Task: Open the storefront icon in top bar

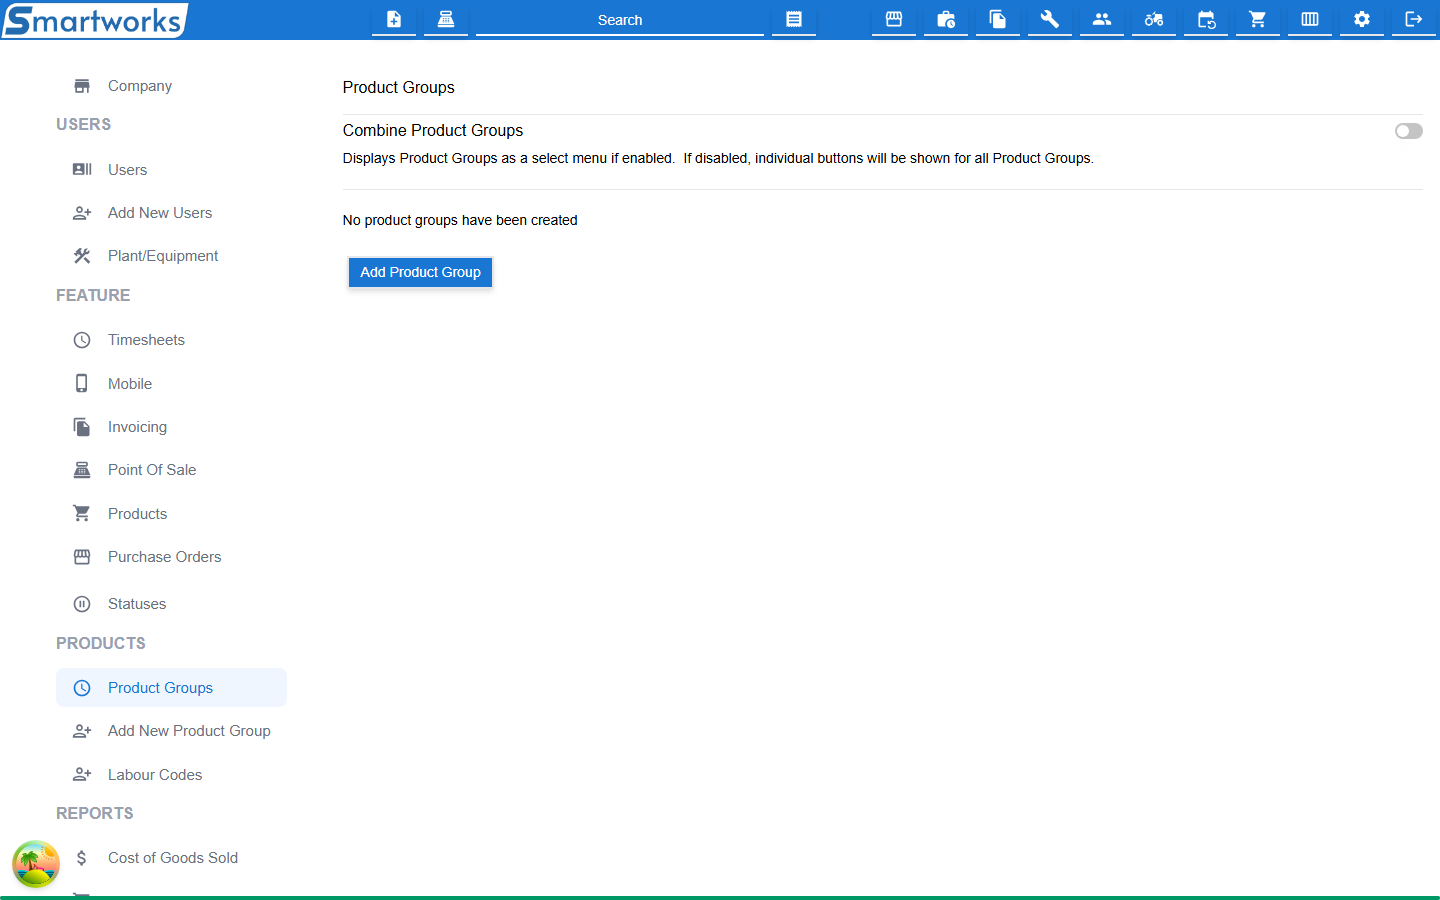Action: (x=894, y=19)
